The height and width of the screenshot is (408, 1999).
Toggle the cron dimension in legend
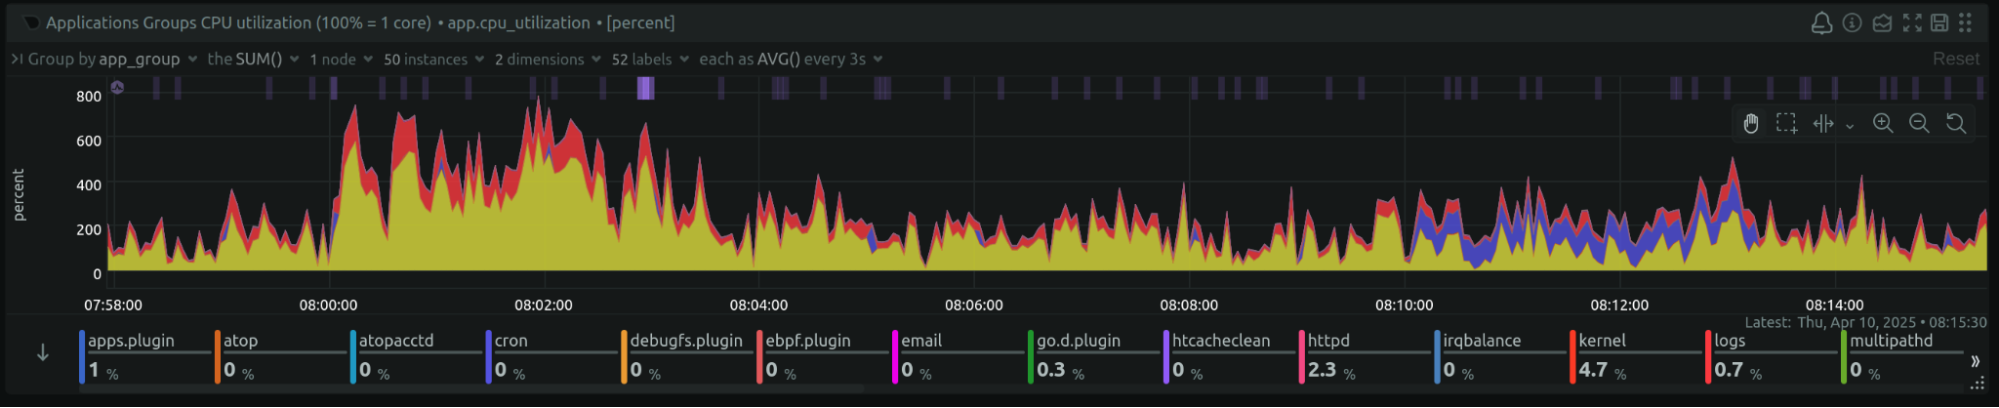pyautogui.click(x=552, y=357)
